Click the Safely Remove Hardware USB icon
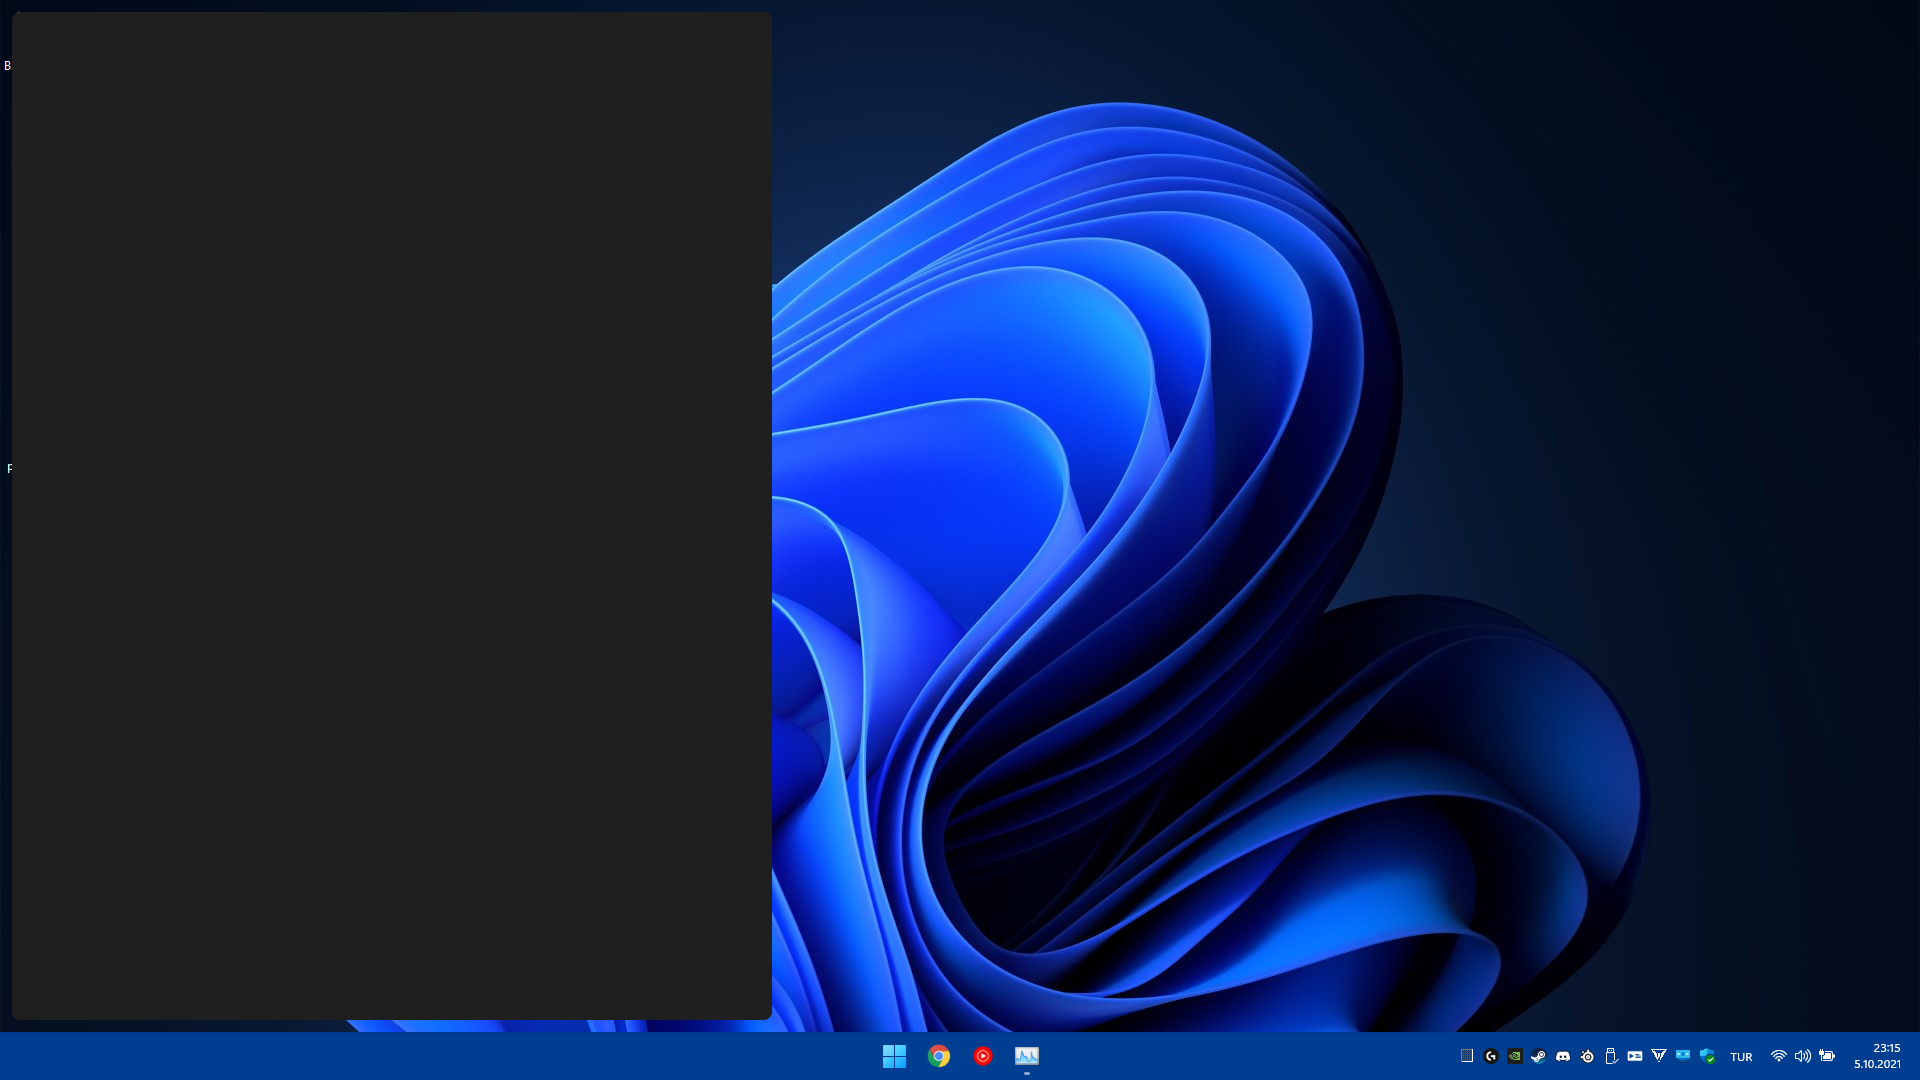This screenshot has width=1920, height=1080. point(1611,1056)
